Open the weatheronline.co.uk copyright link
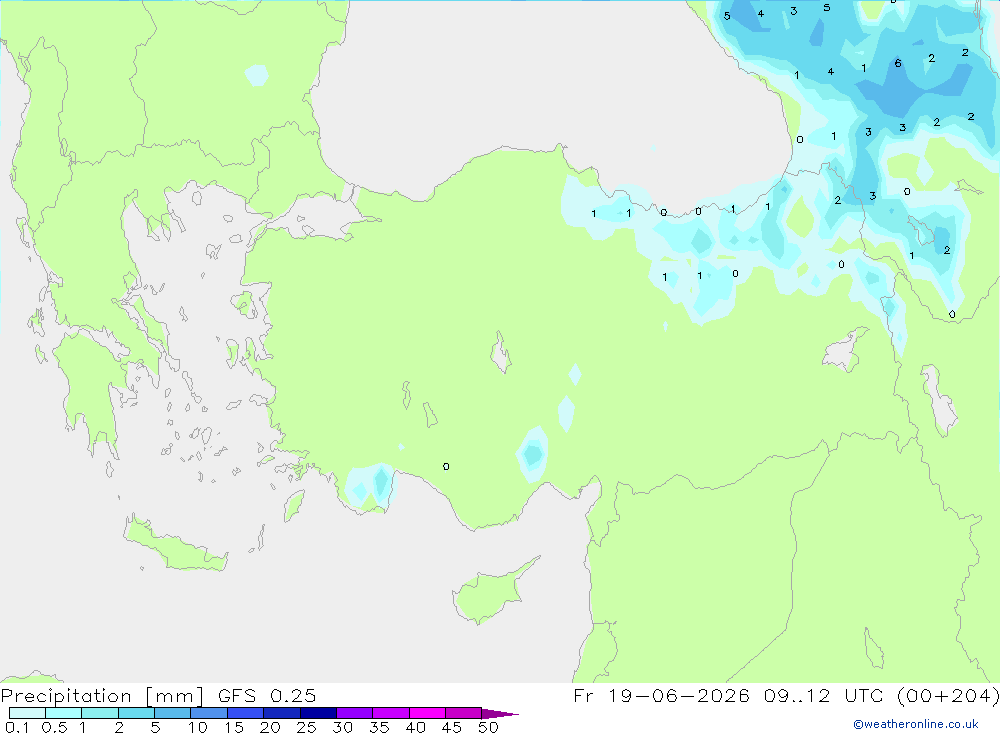 (x=916, y=724)
